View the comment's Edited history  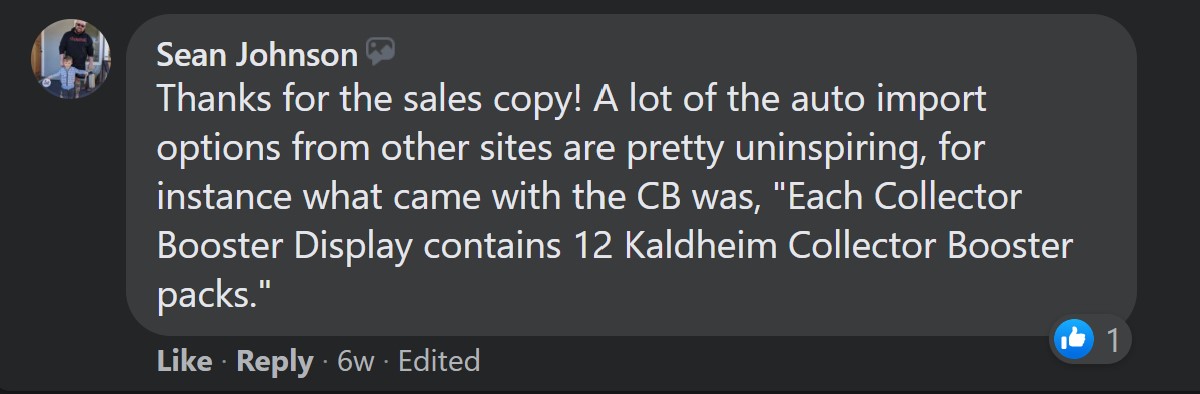point(439,361)
